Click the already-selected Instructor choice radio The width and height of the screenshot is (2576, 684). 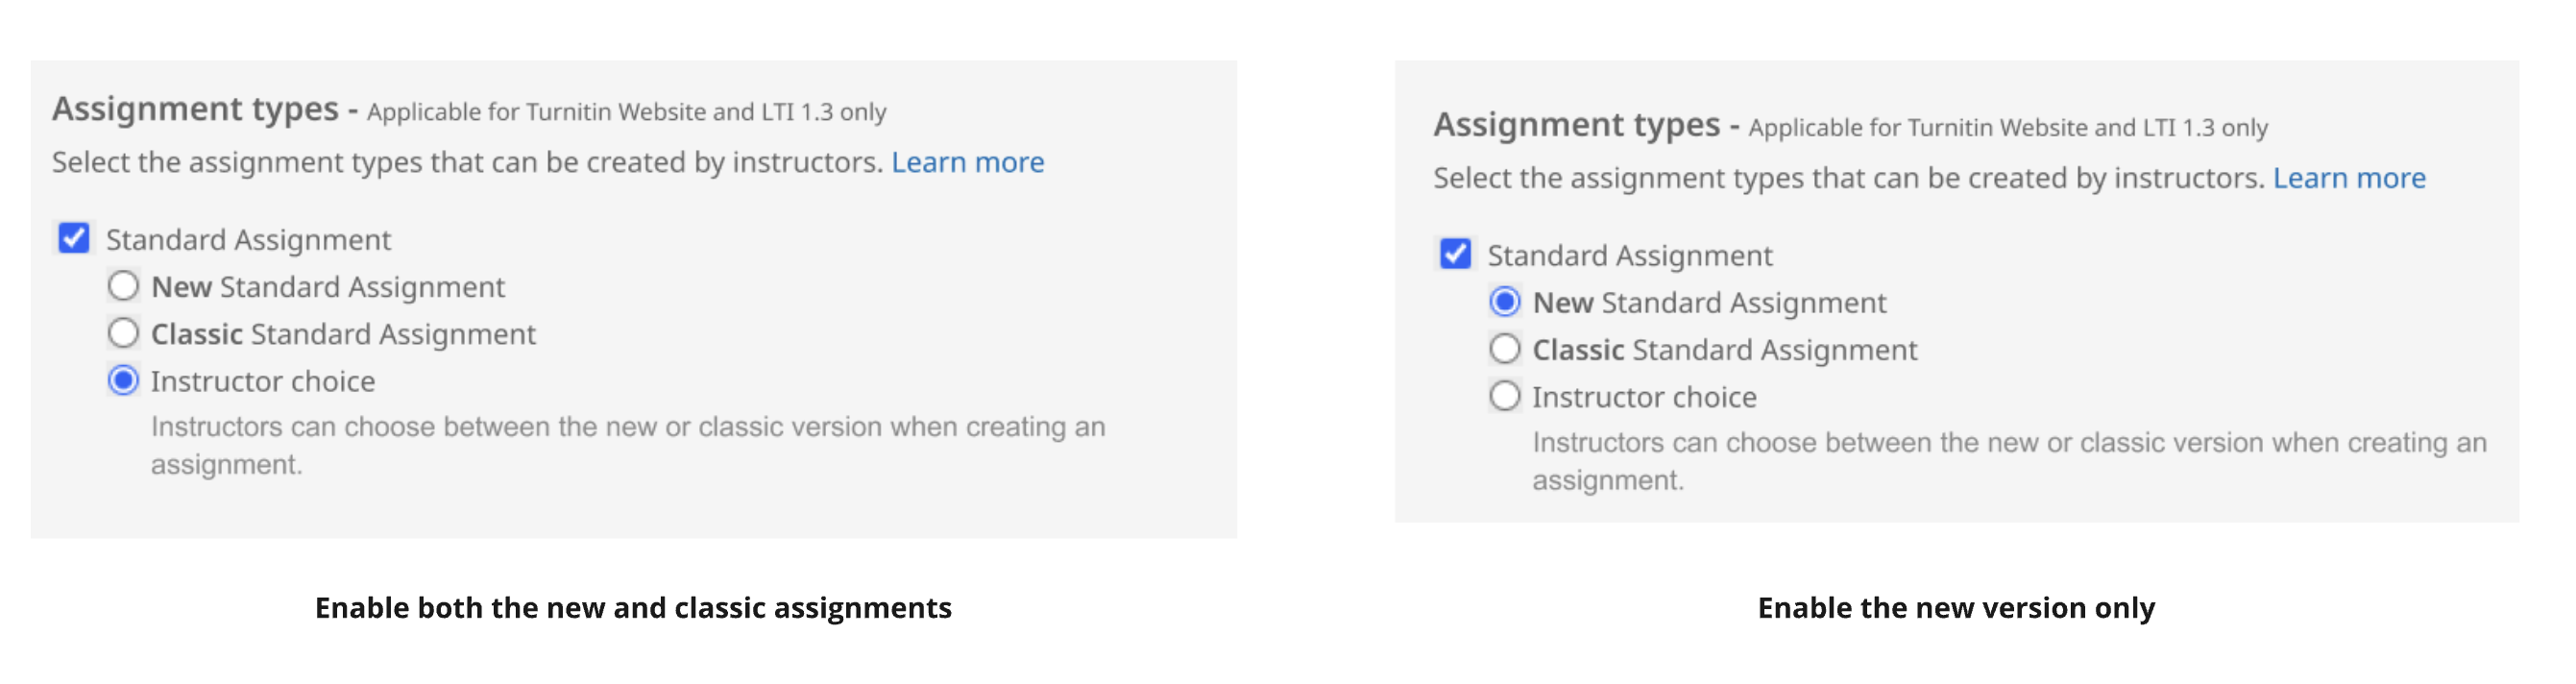click(x=123, y=380)
